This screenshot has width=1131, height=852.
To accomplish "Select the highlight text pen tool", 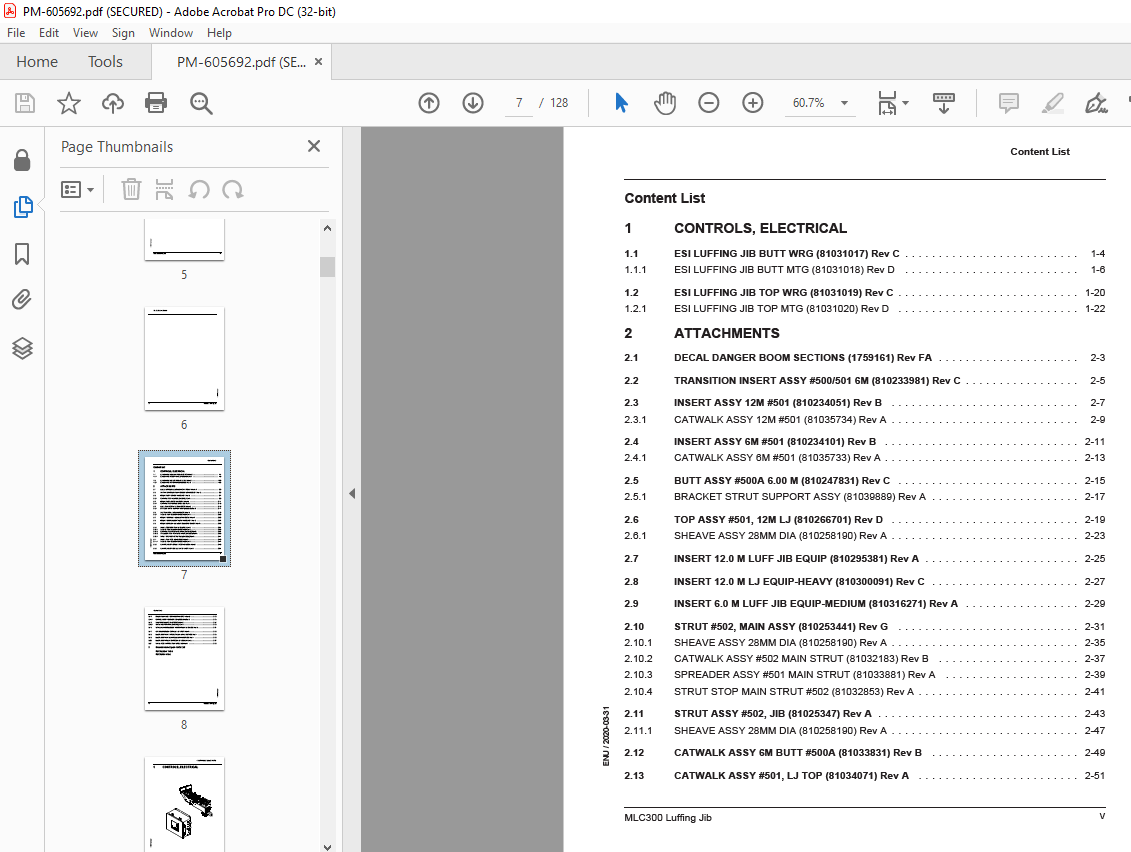I will click(1052, 103).
